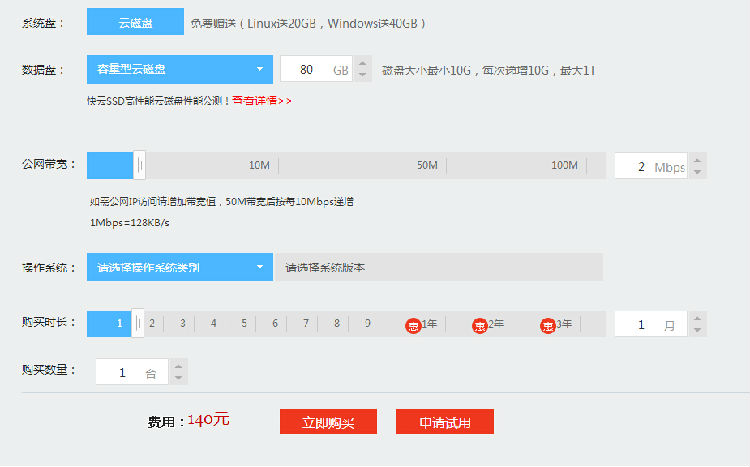Click the bandwidth Mbps input field
Image resolution: width=750 pixels, height=467 pixels.
click(650, 166)
